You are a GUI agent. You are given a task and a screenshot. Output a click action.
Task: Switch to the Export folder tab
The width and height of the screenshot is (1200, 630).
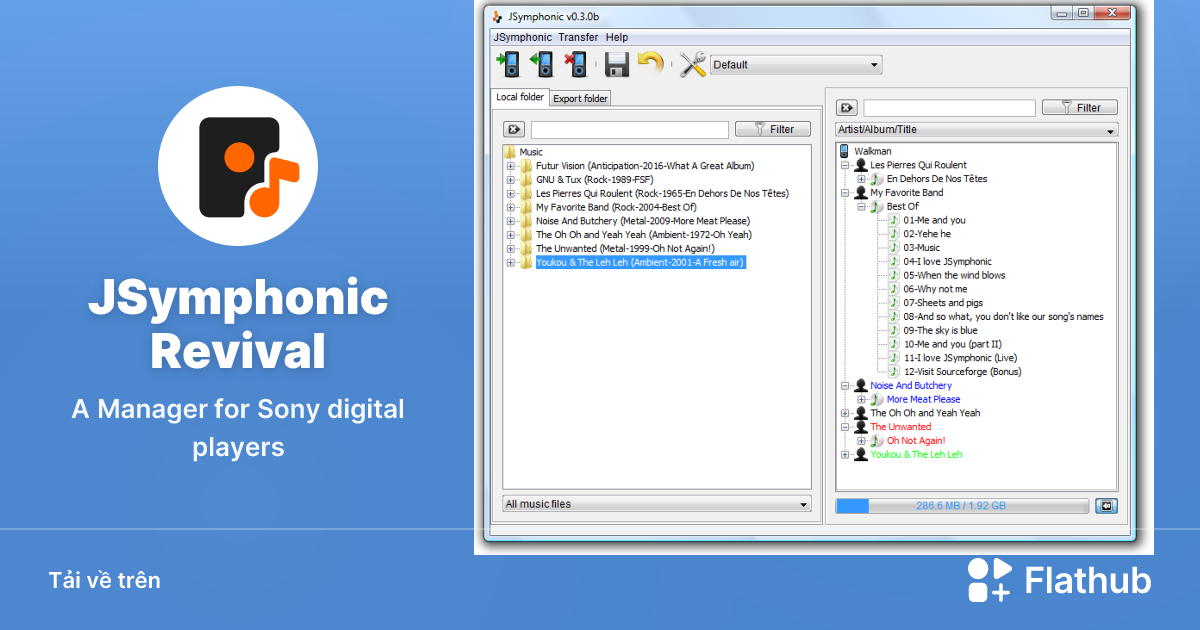coord(580,97)
